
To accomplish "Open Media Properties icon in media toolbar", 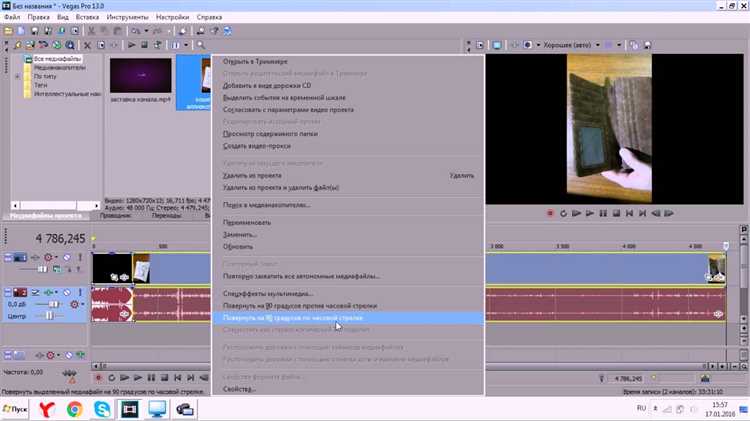I will pos(101,45).
